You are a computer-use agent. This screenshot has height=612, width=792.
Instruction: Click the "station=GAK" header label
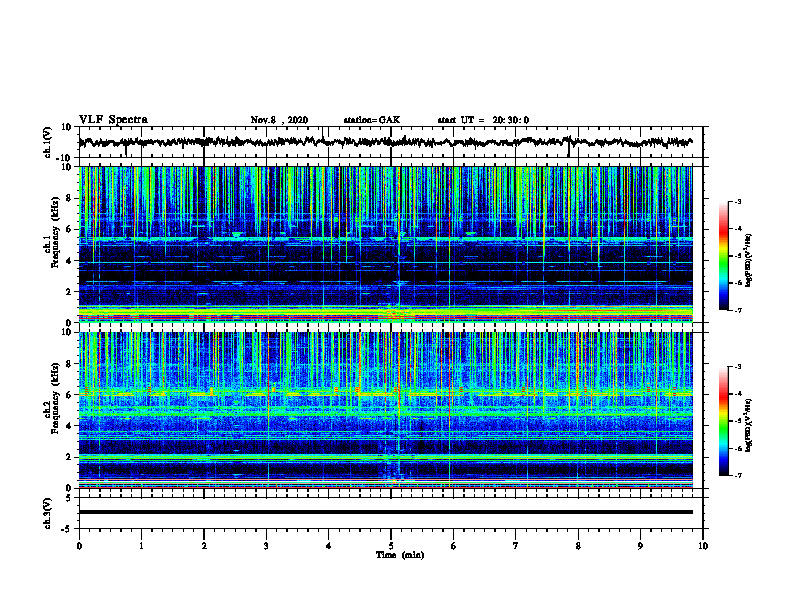point(372,120)
